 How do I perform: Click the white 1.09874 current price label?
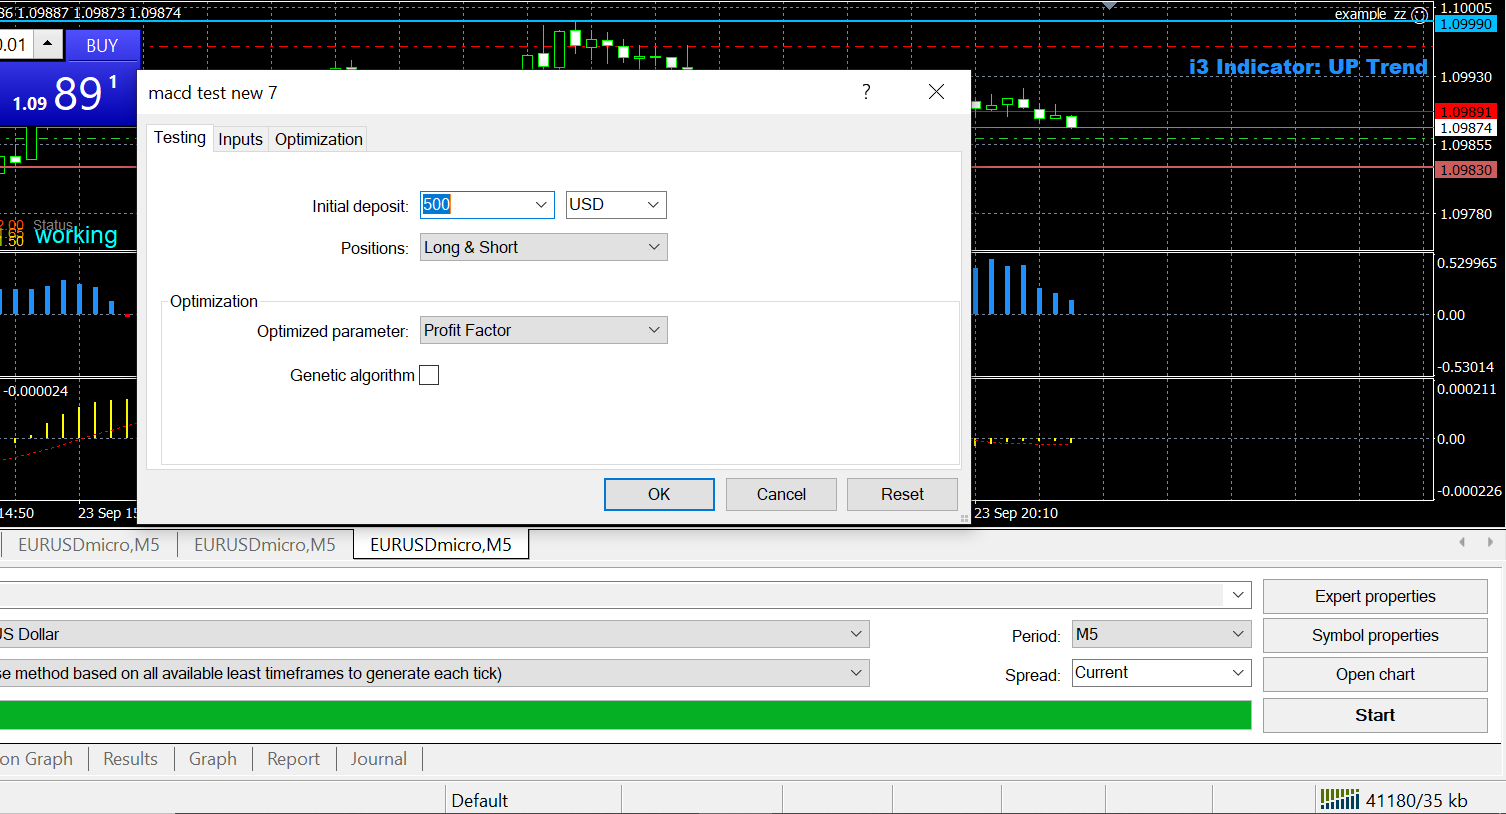click(1466, 128)
